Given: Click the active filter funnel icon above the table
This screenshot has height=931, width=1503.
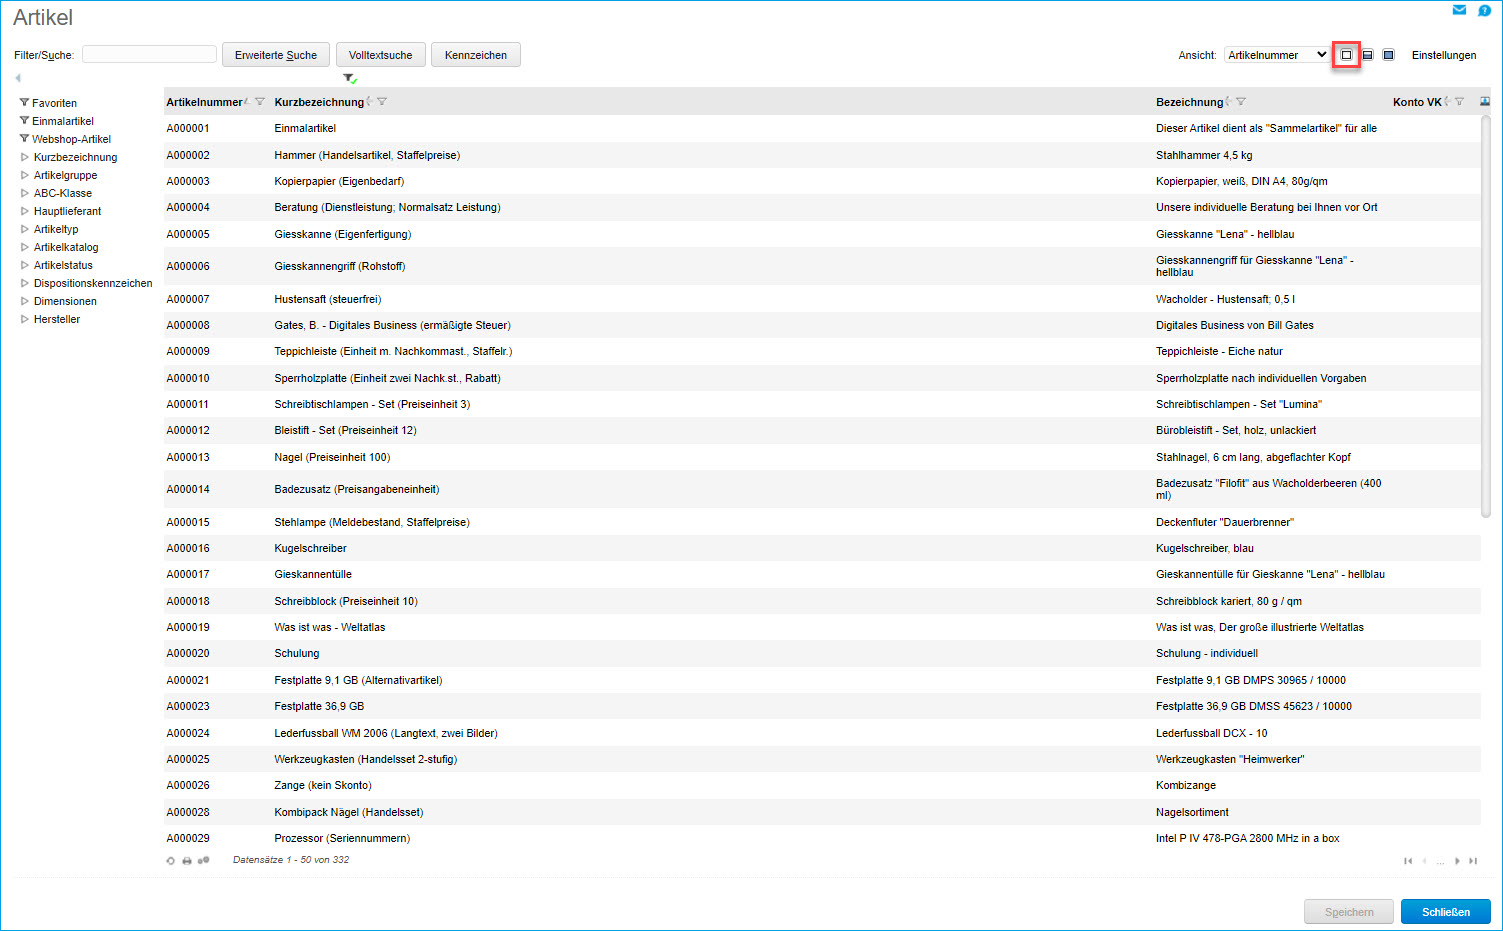Looking at the screenshot, I should pos(349,78).
